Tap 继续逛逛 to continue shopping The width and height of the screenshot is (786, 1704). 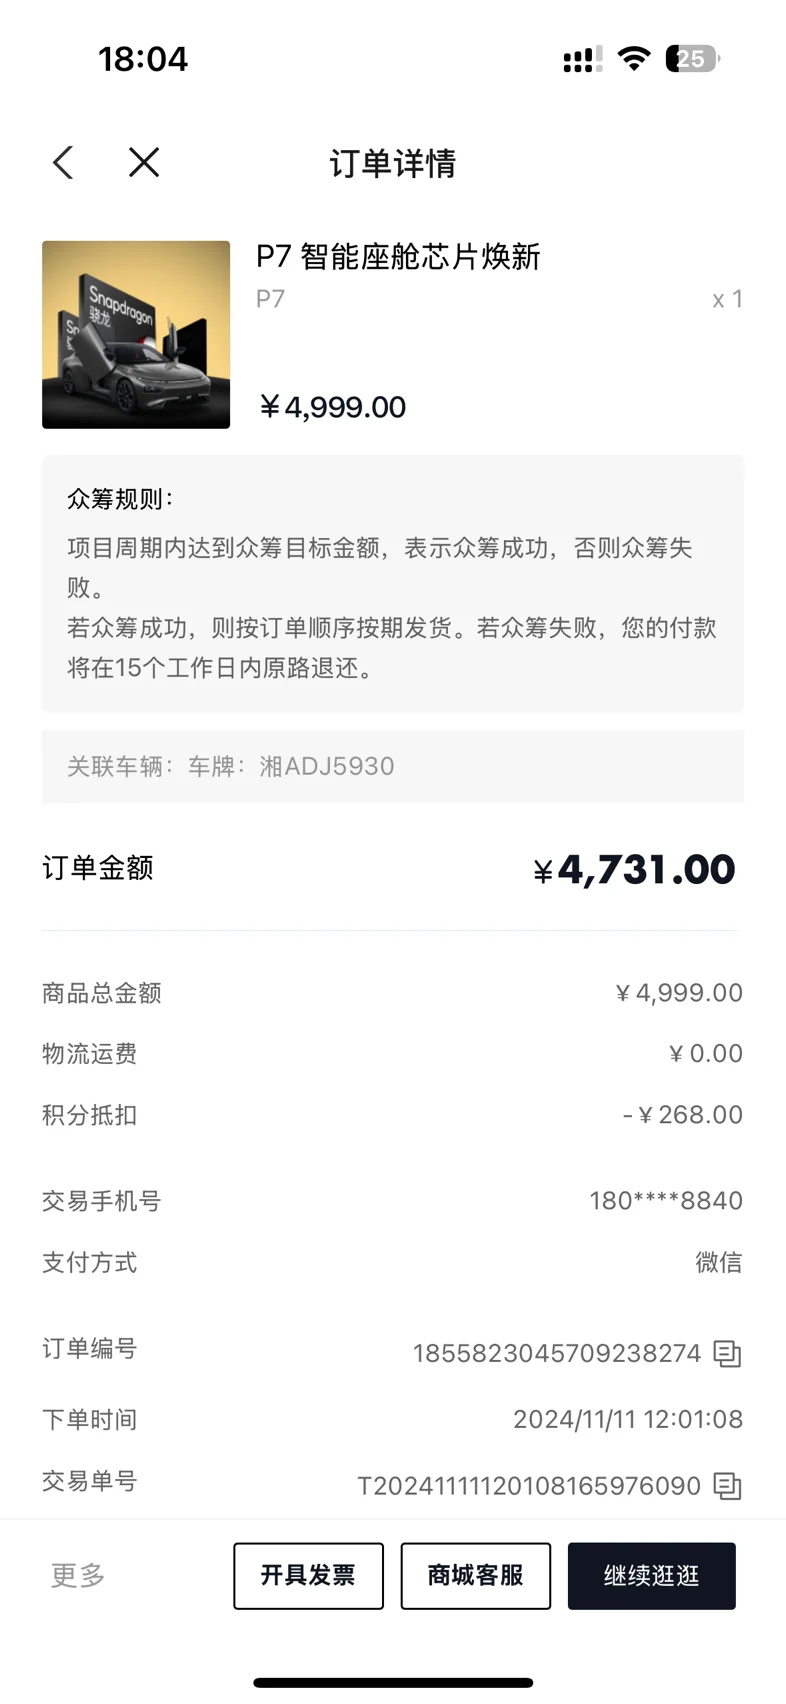[x=652, y=1576]
